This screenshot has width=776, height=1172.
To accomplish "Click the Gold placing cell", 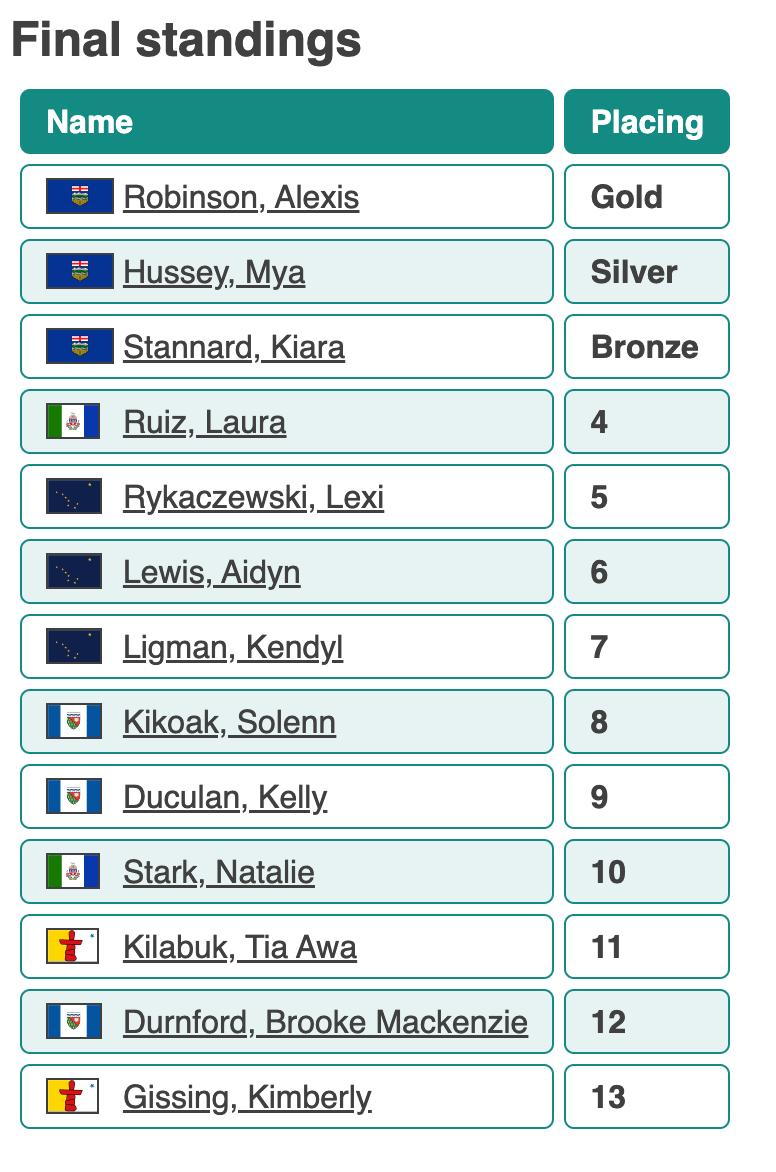I will [647, 197].
